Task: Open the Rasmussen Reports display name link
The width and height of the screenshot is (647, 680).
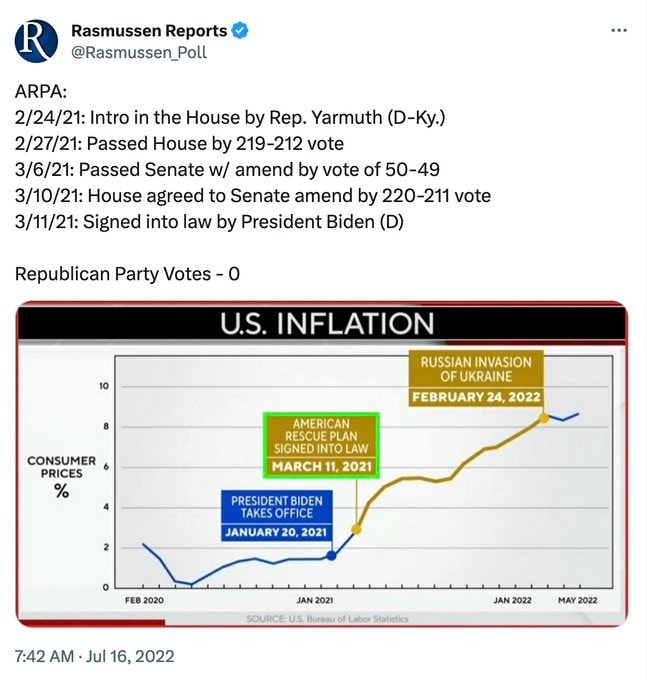Action: click(x=149, y=31)
